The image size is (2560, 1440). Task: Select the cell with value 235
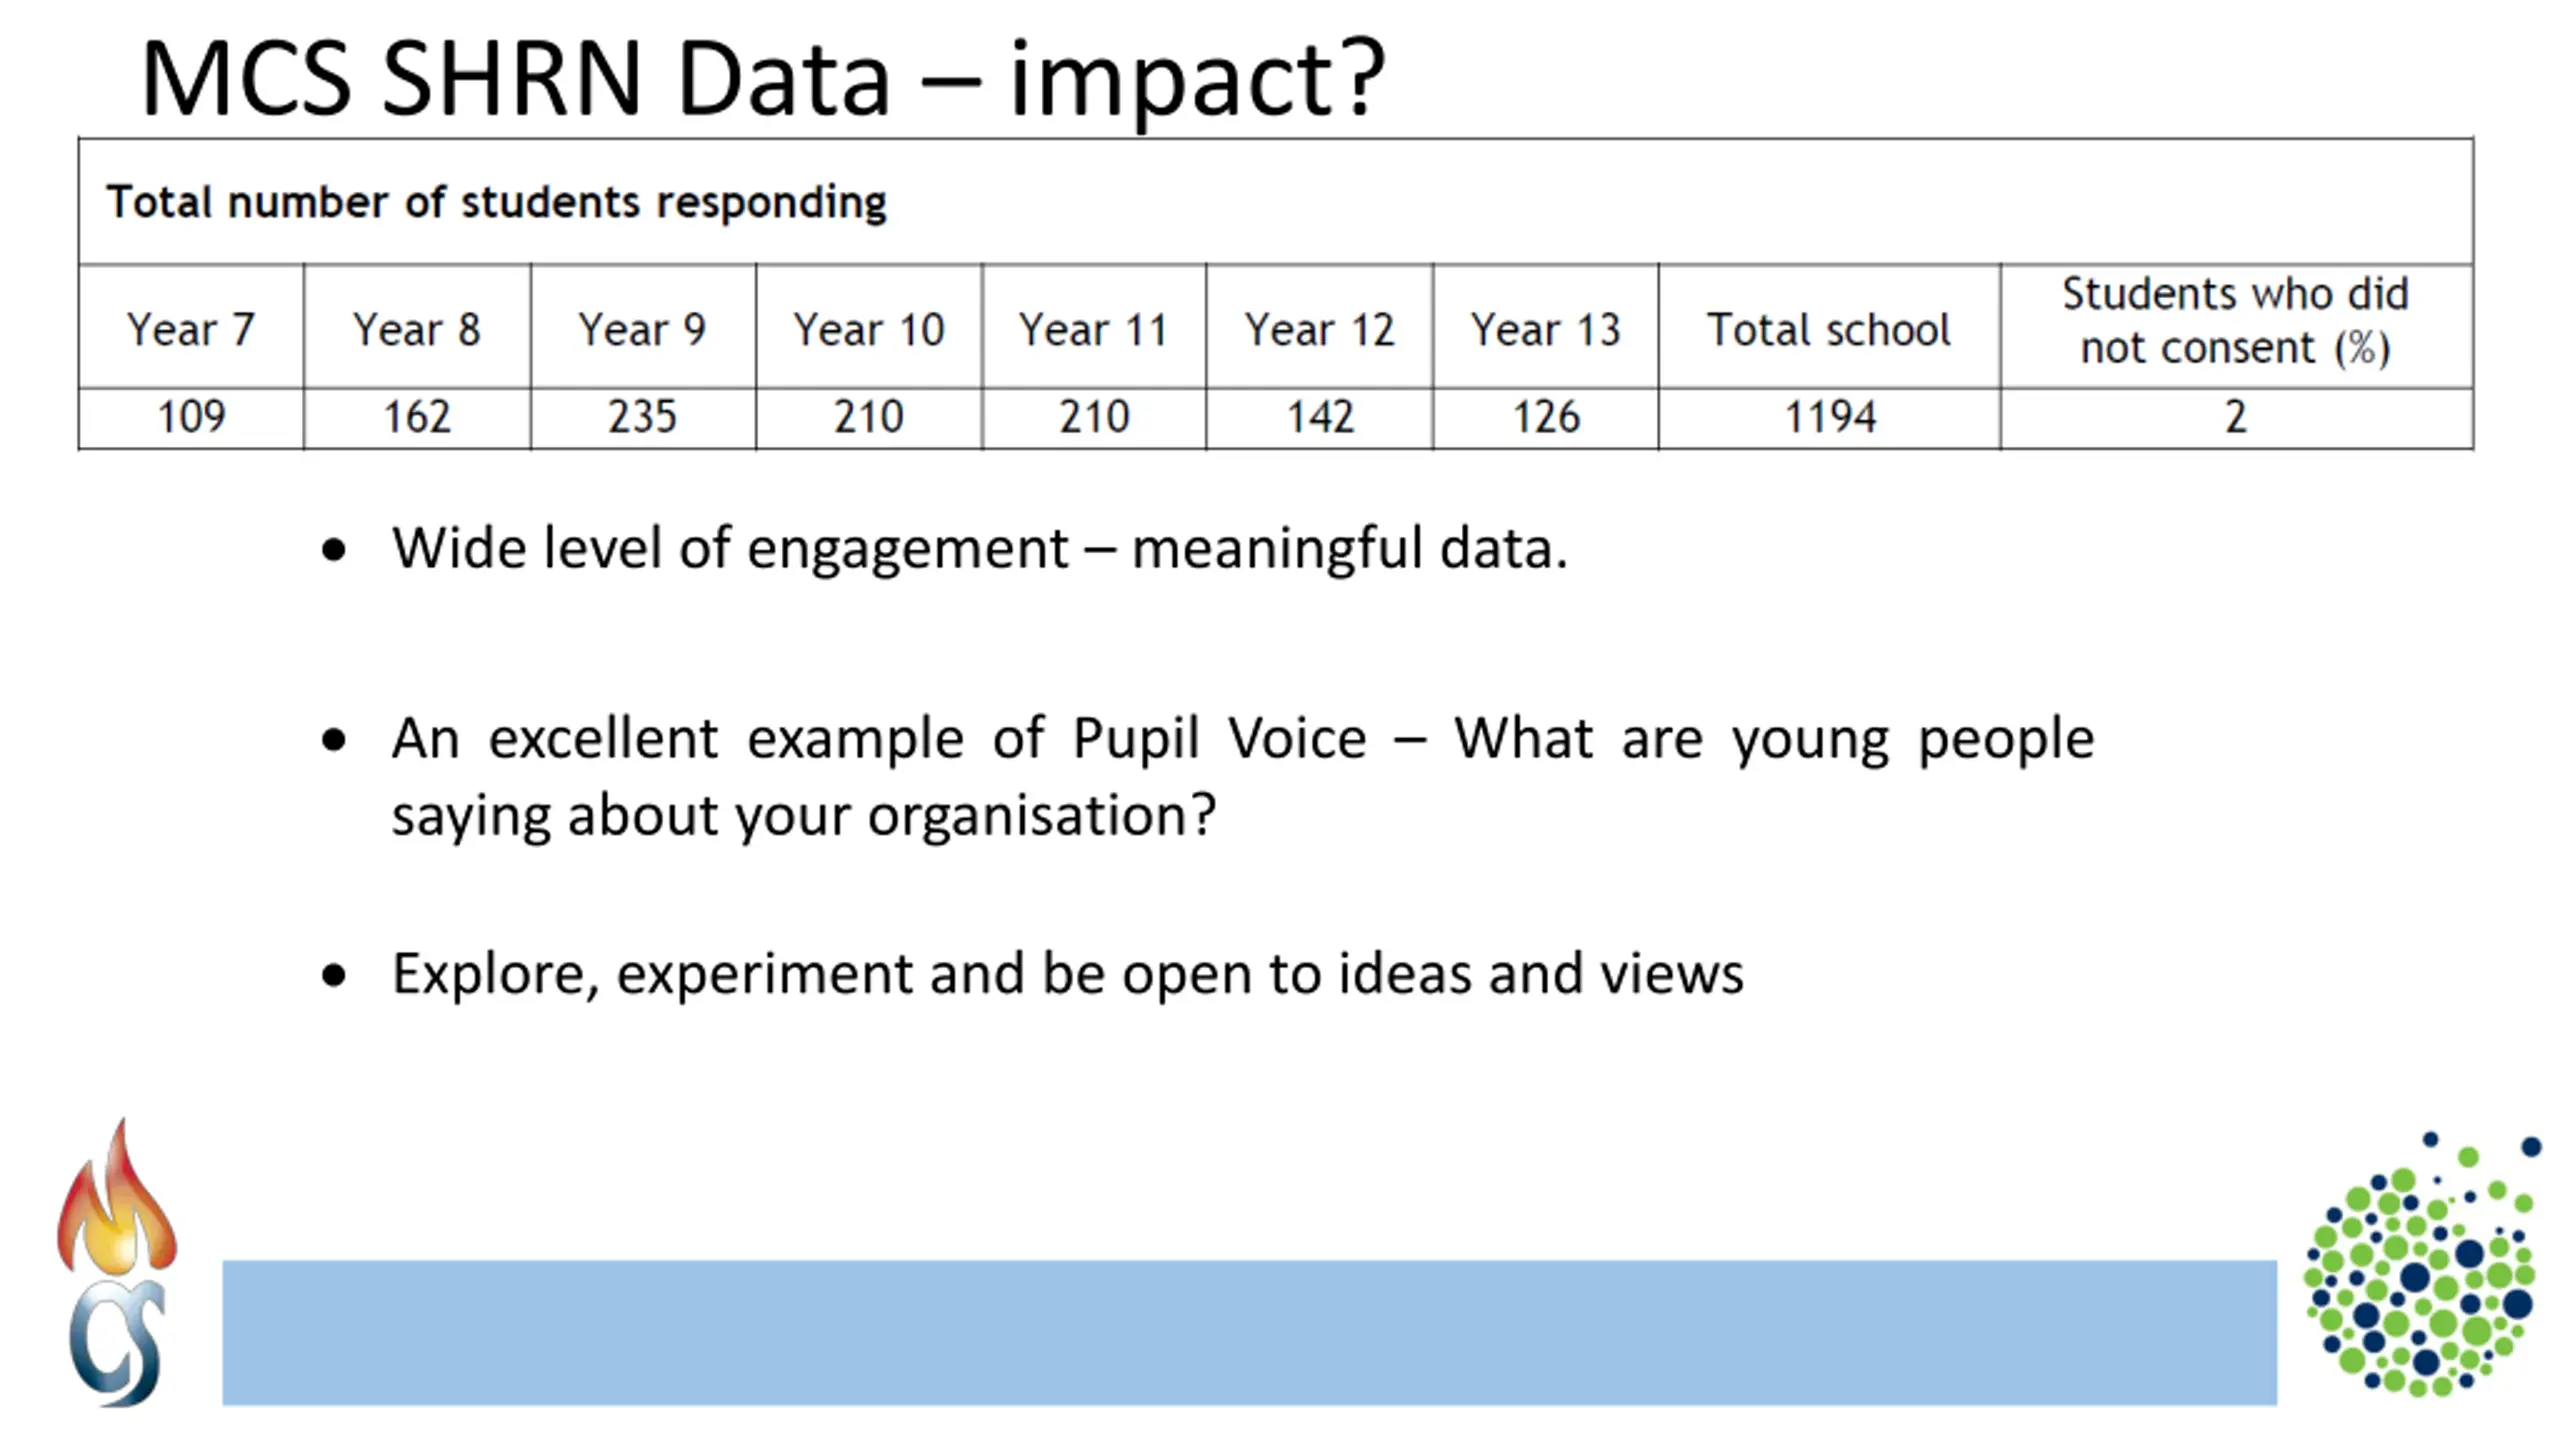[x=642, y=417]
